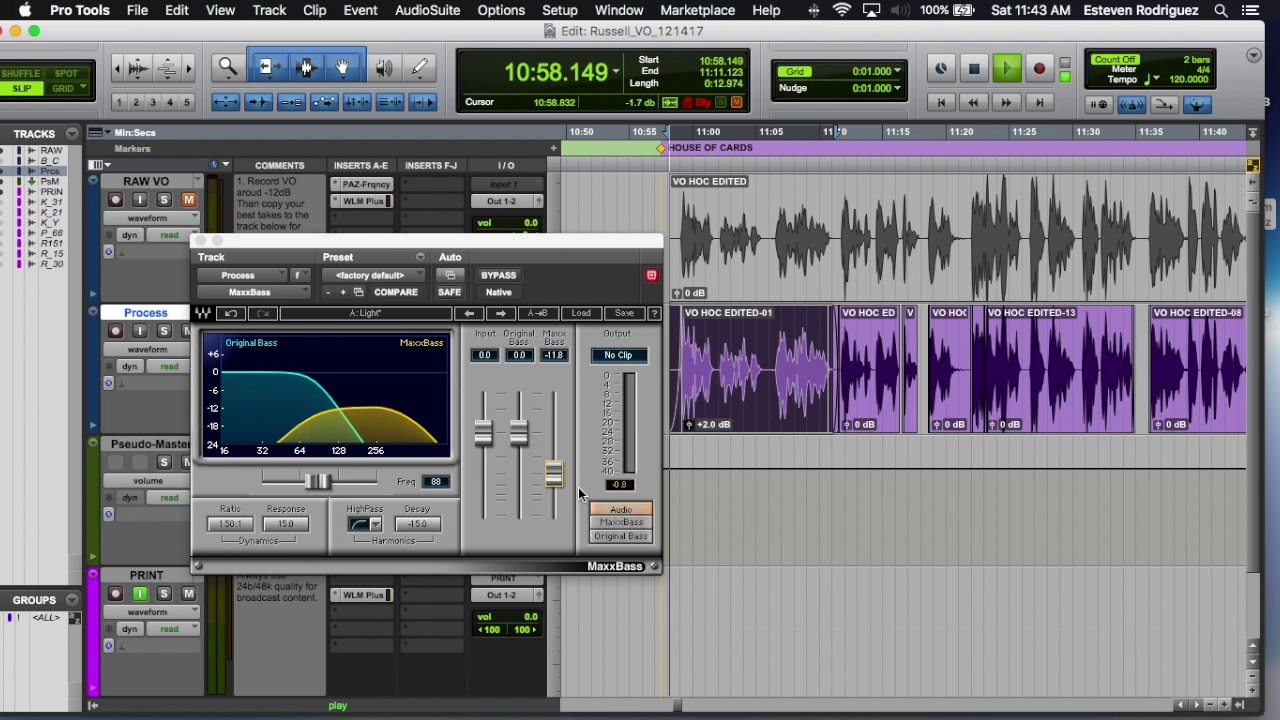Select Original Bass monitor mode
The width and height of the screenshot is (1280, 720).
(x=621, y=537)
